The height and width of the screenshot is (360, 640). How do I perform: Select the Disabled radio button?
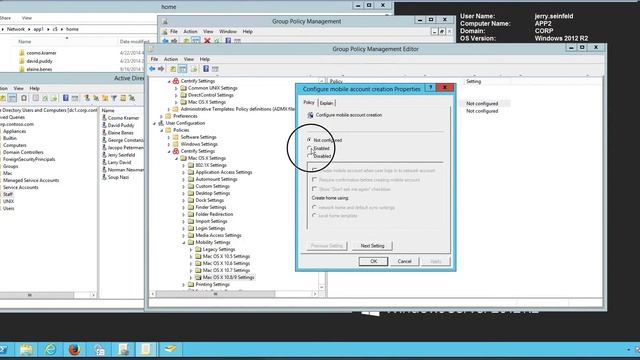click(x=309, y=156)
